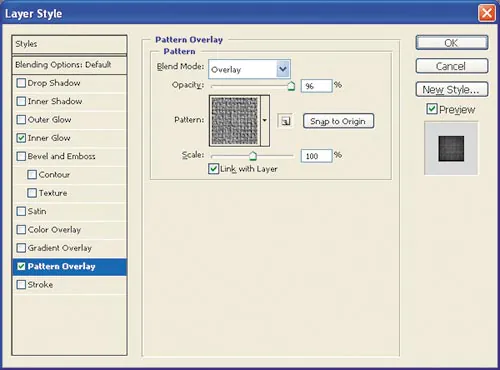
Task: Select the Color Overlay effect row
Action: click(69, 230)
